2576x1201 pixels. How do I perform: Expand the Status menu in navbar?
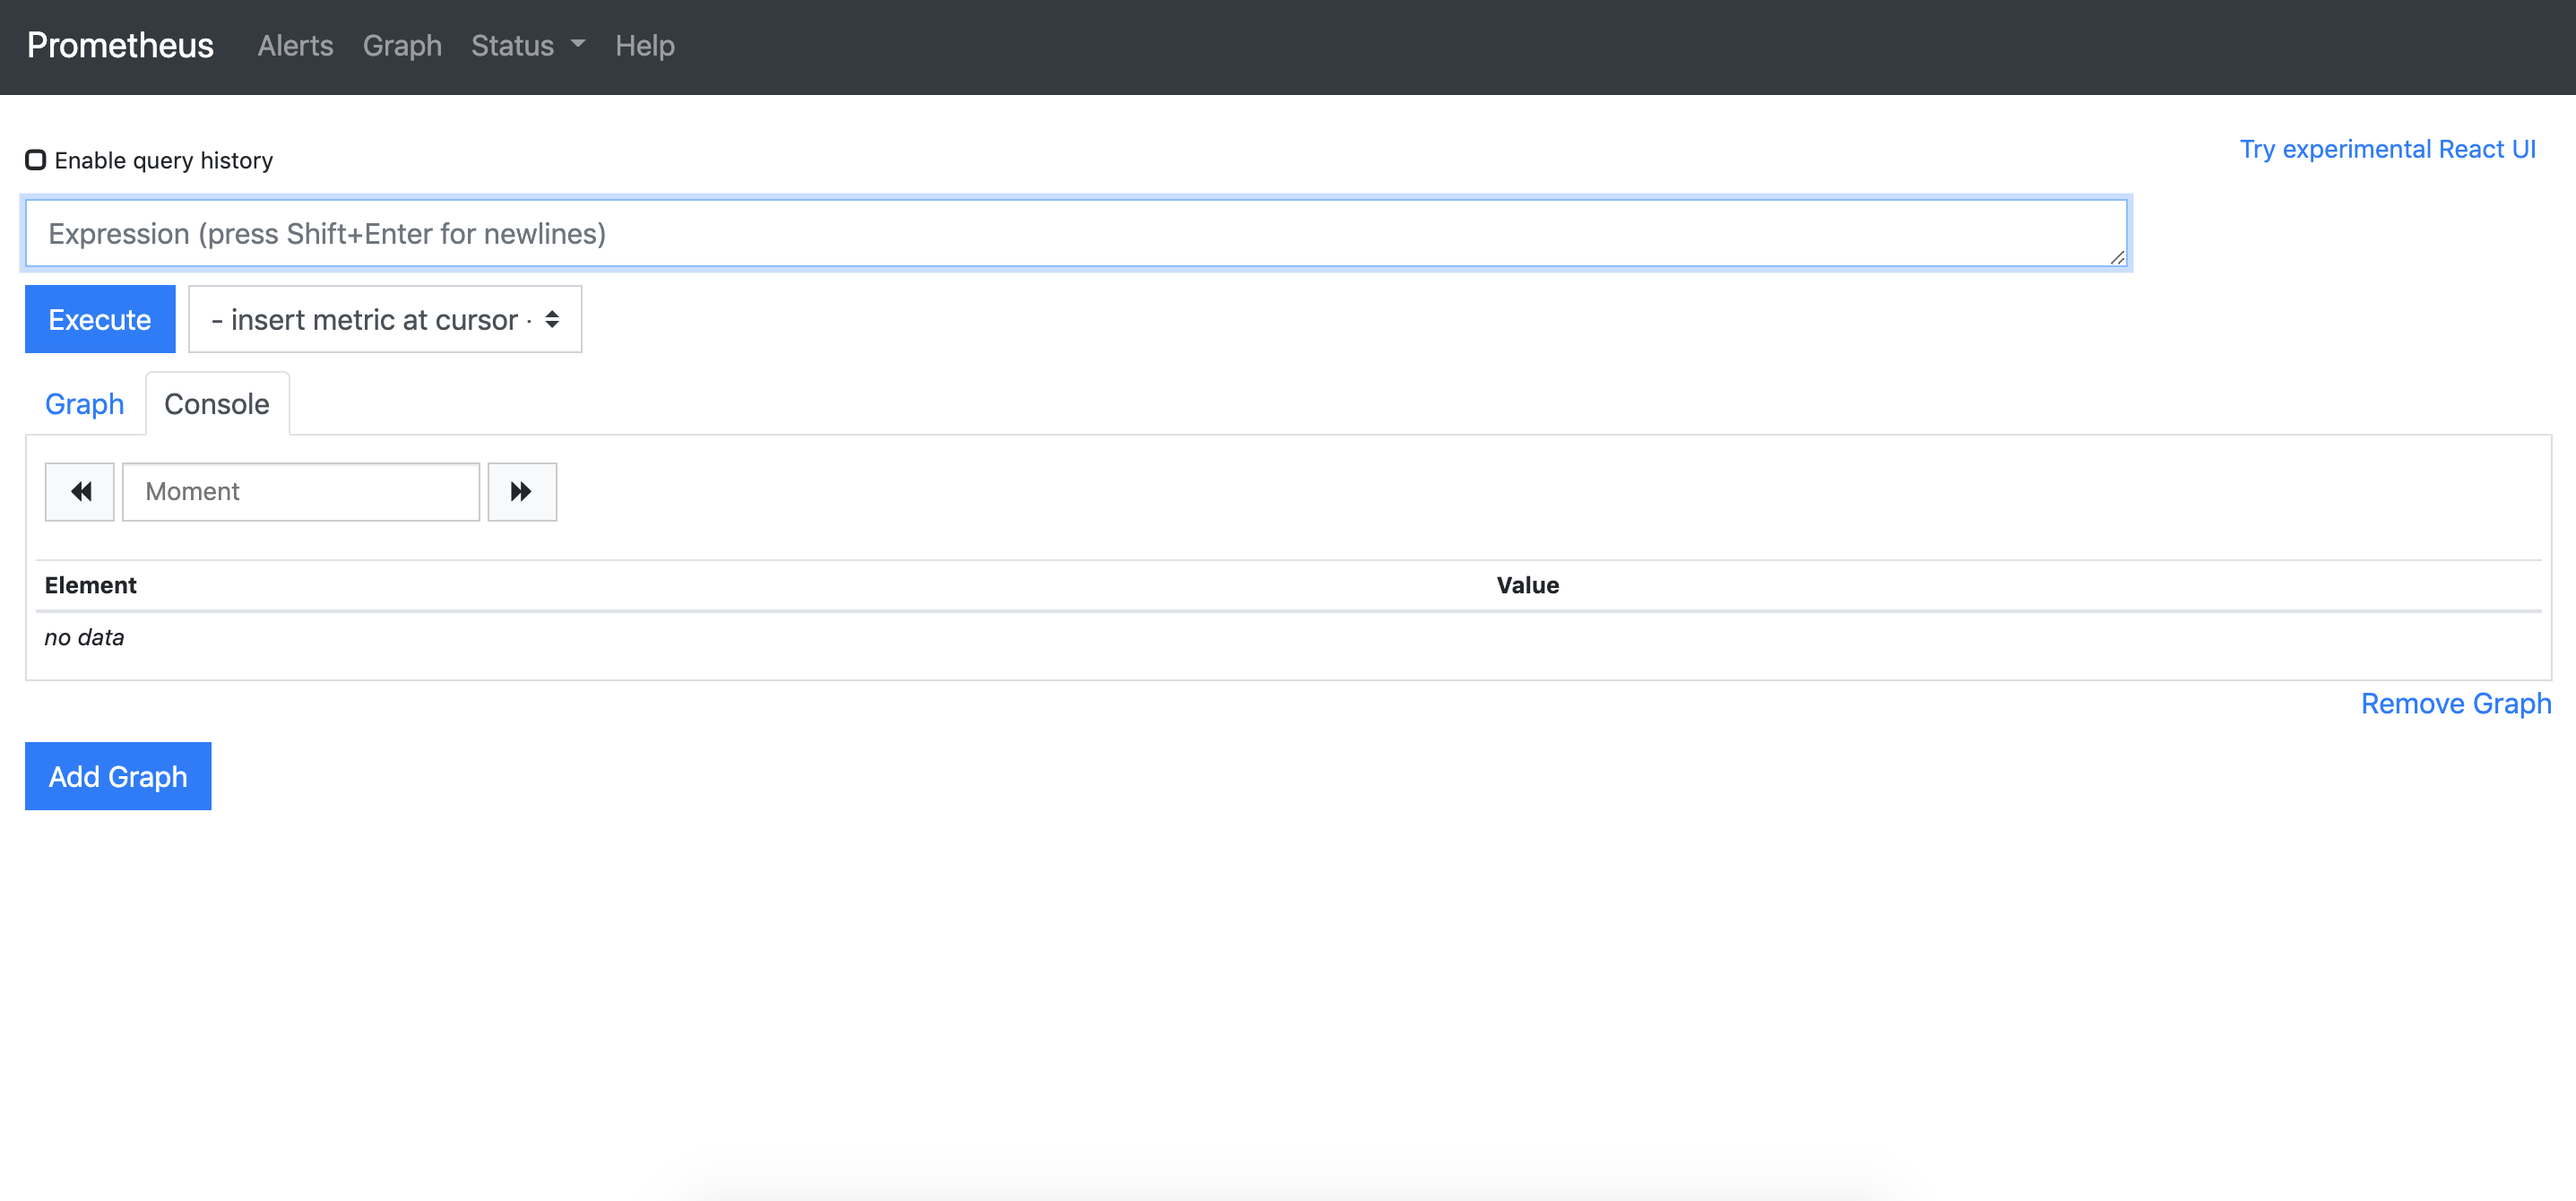pos(528,46)
